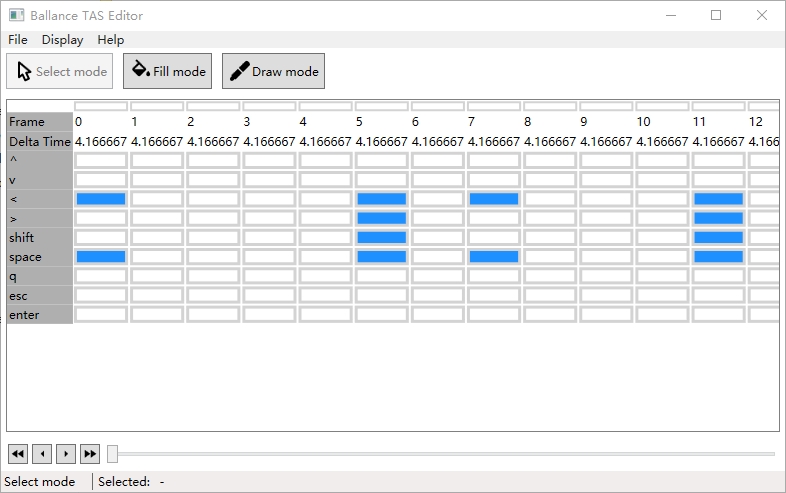Enable the q key cell at frame 2
The width and height of the screenshot is (786, 493).
click(213, 276)
